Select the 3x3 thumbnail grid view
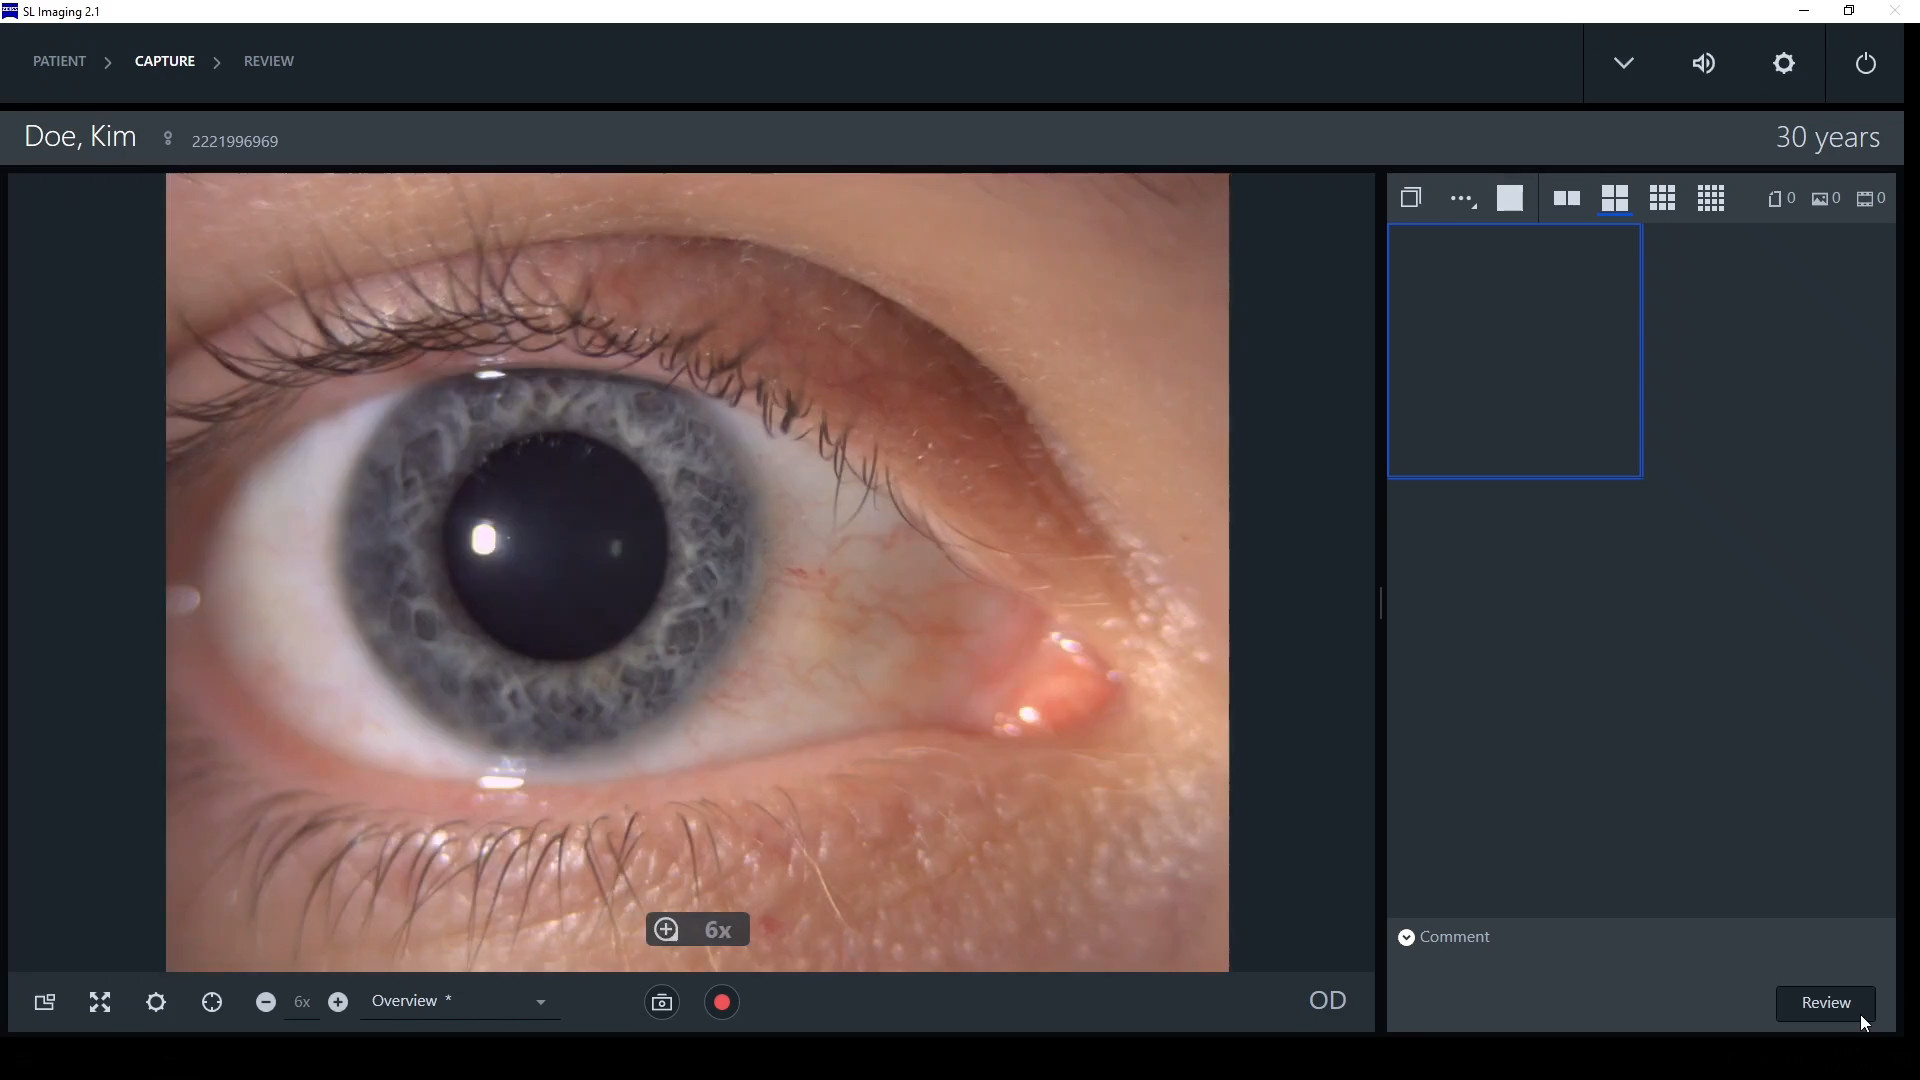Viewport: 1920px width, 1080px height. pos(1662,198)
